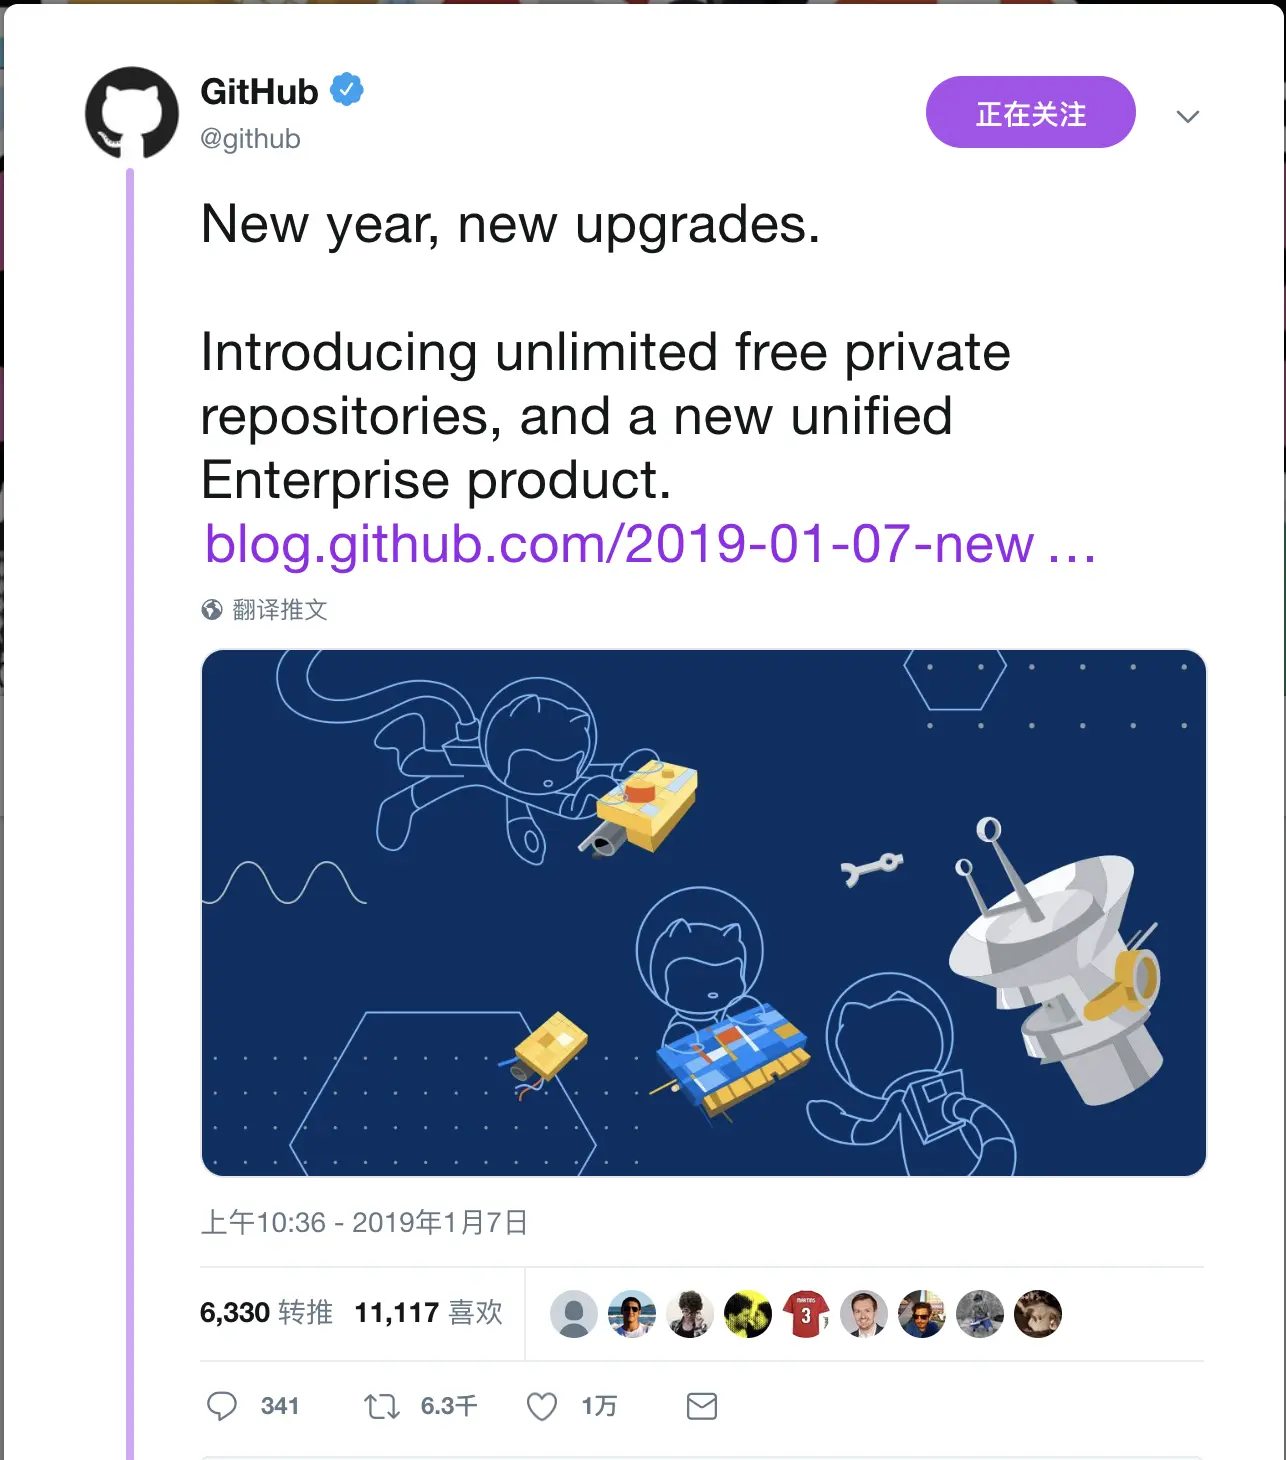Open the default gray silhouette liker avatar
The width and height of the screenshot is (1286, 1460).
click(574, 1314)
